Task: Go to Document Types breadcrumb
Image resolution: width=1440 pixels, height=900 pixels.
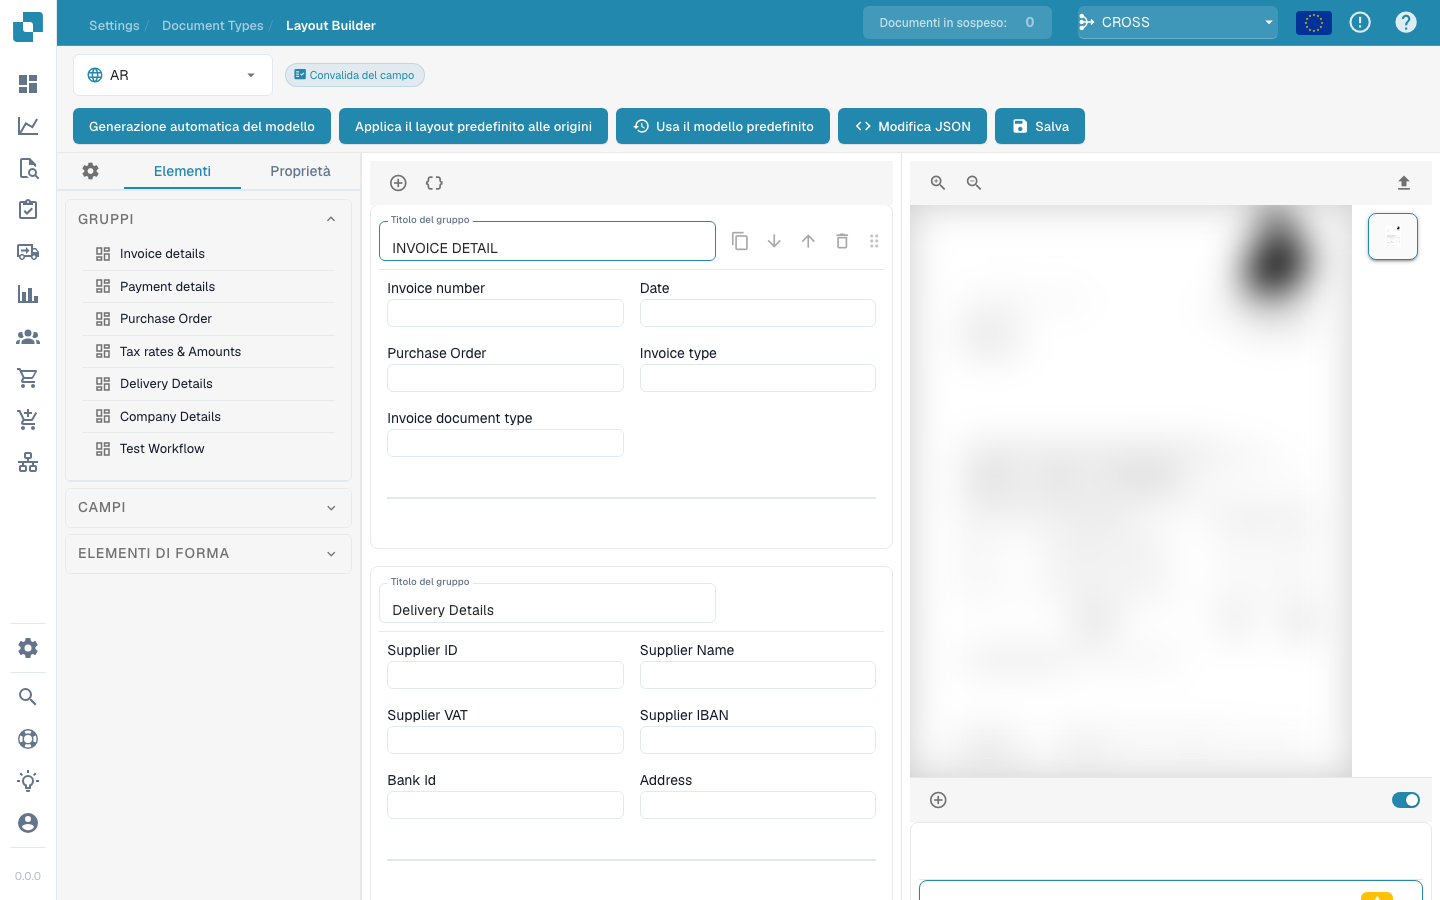Action: [213, 26]
